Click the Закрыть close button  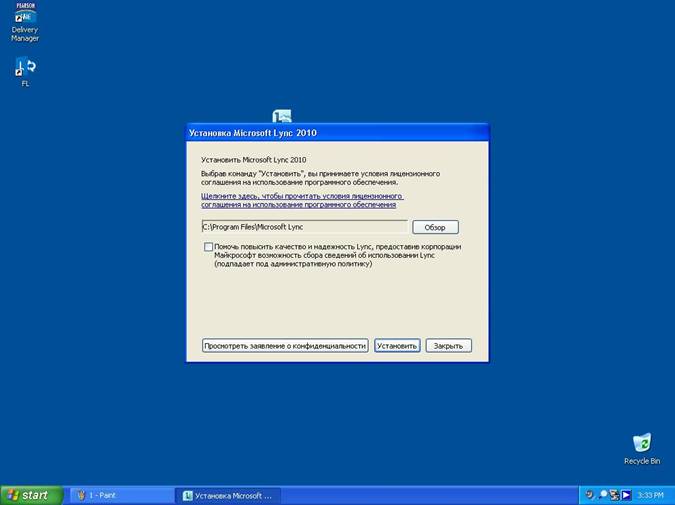448,346
